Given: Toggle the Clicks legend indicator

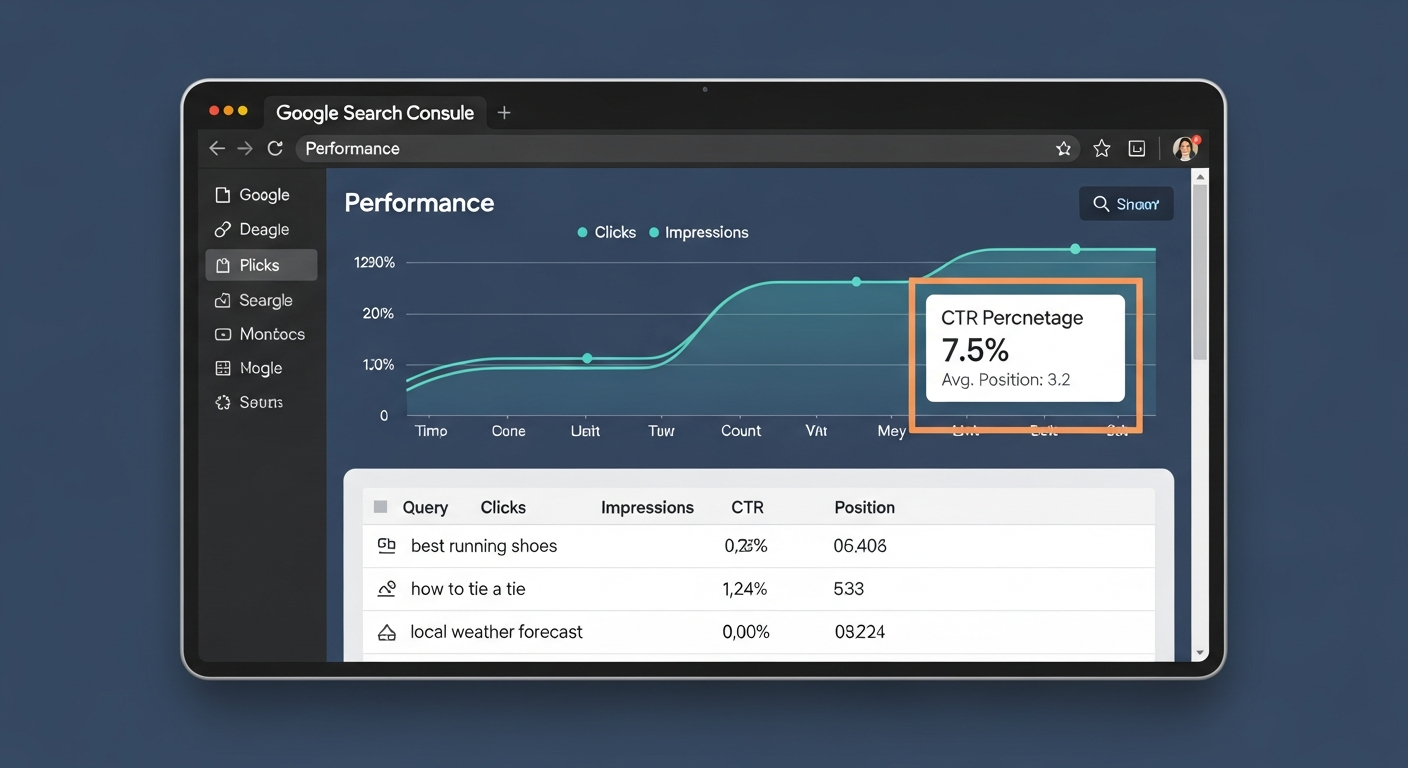Looking at the screenshot, I should pos(583,232).
